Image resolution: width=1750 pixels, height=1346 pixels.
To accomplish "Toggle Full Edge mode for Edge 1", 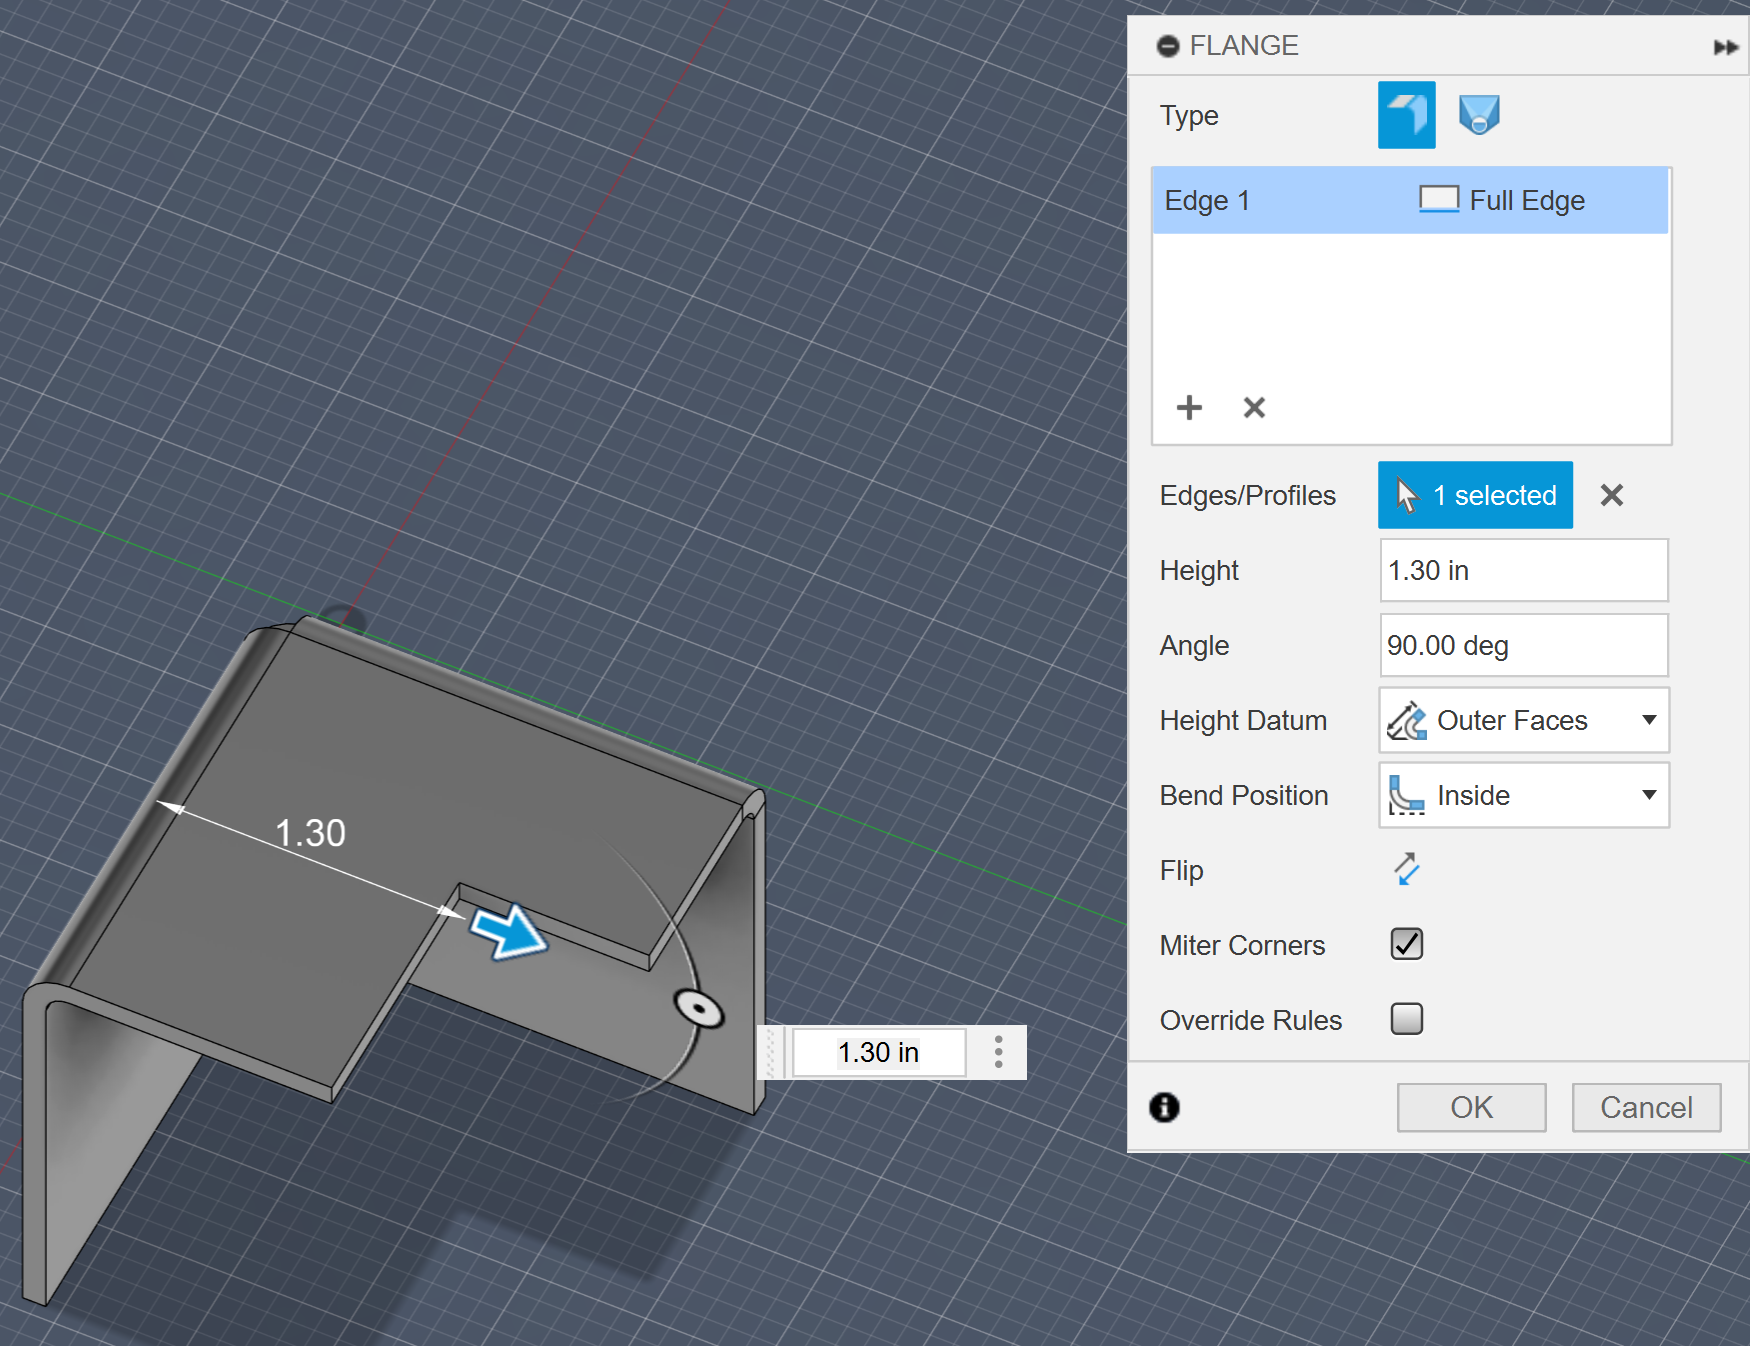I will (1438, 199).
